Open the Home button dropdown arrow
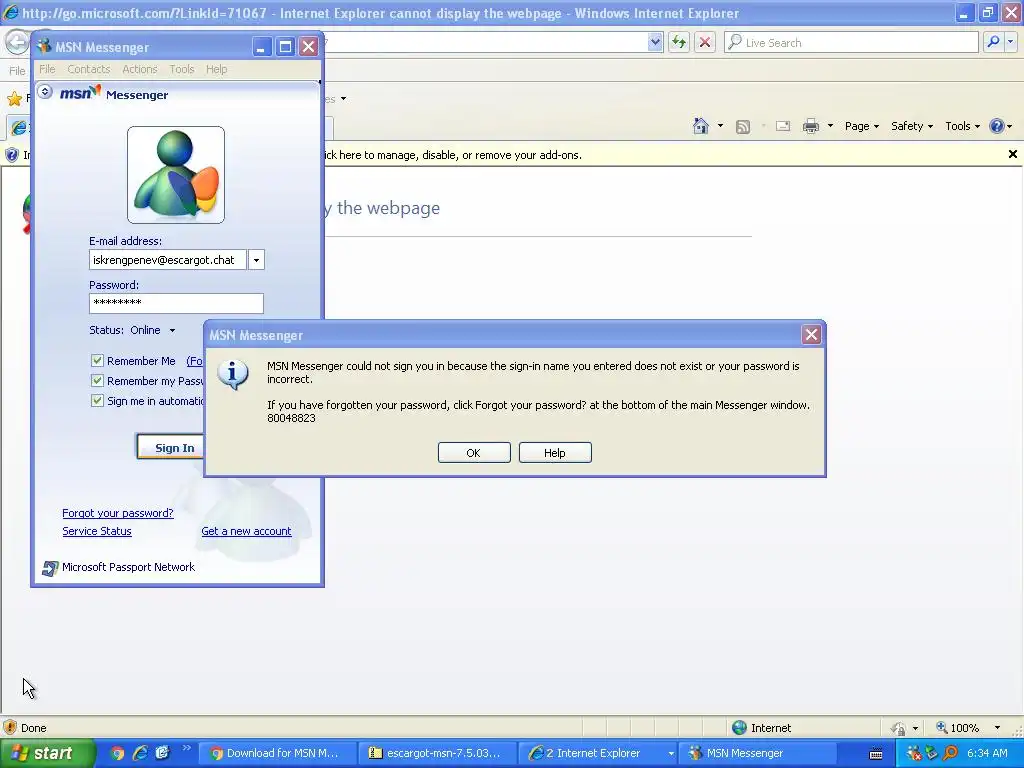Viewport: 1024px width, 768px height. (720, 126)
